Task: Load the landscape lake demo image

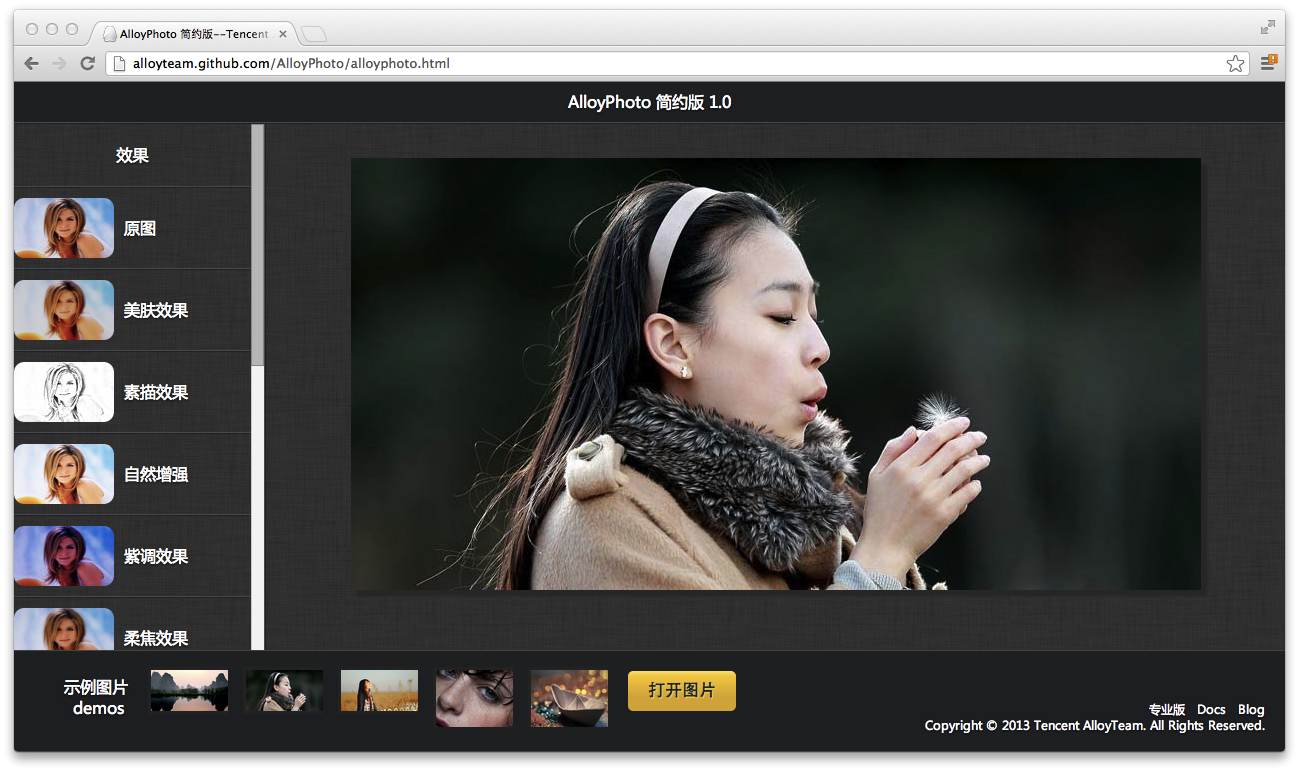Action: tap(189, 691)
